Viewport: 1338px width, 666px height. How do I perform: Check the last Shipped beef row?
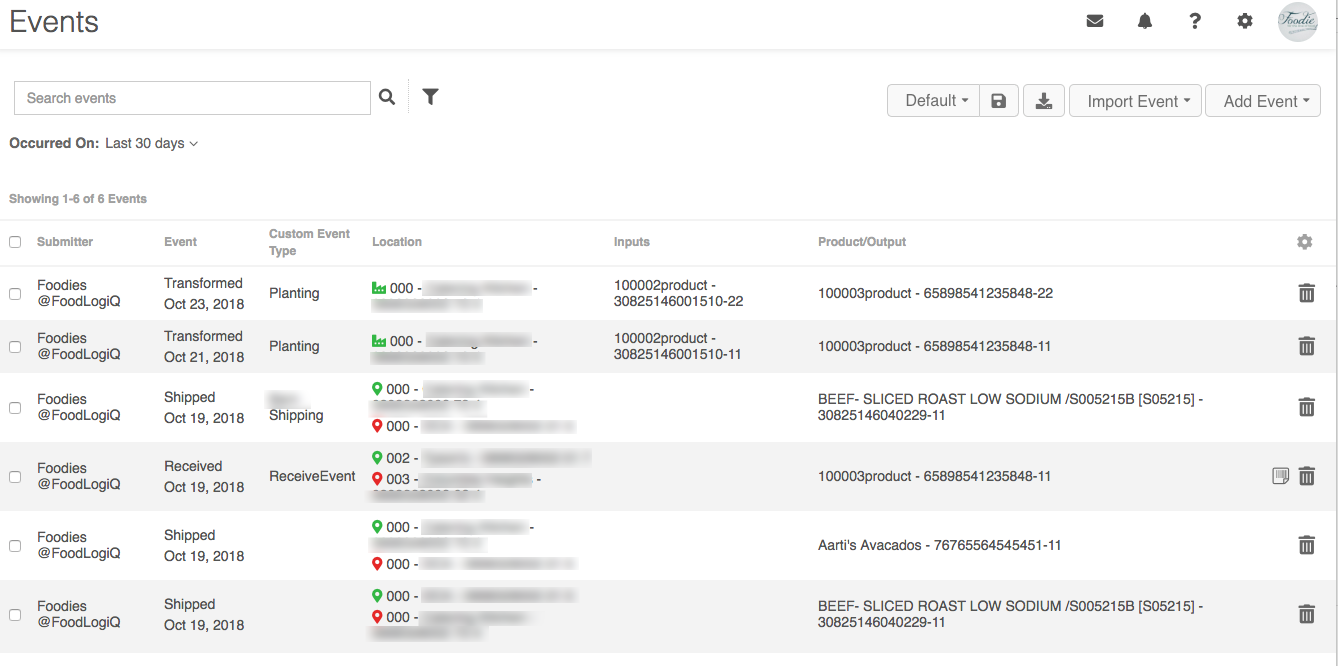pyautogui.click(x=15, y=615)
